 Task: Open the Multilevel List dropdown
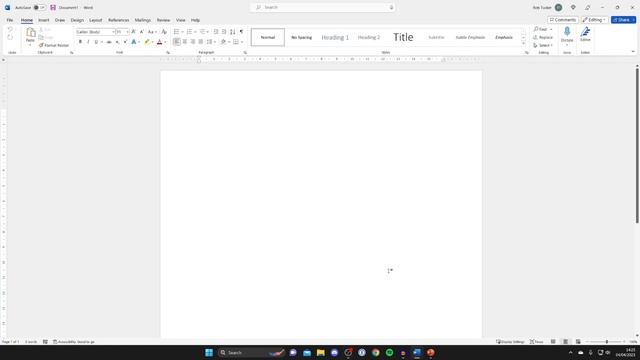click(x=207, y=32)
